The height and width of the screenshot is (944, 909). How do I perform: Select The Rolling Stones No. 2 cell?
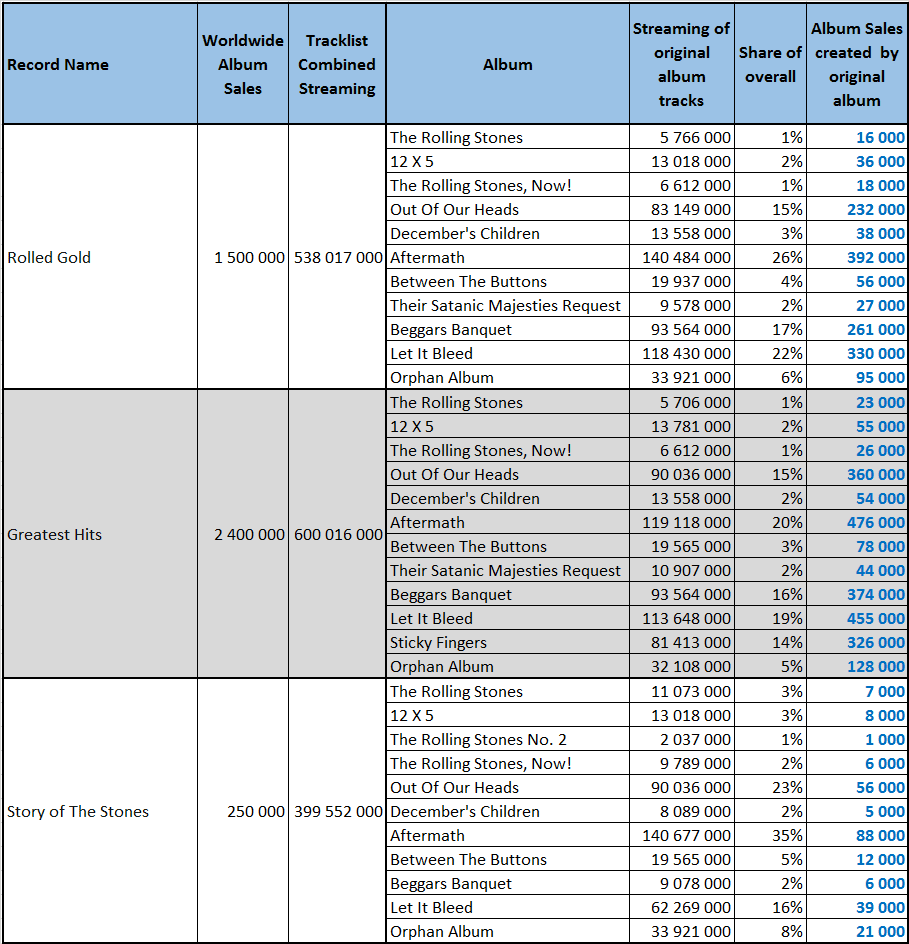tap(507, 739)
